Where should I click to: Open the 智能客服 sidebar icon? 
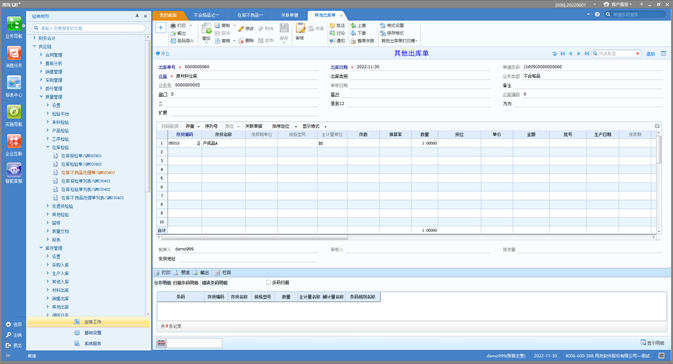(14, 170)
